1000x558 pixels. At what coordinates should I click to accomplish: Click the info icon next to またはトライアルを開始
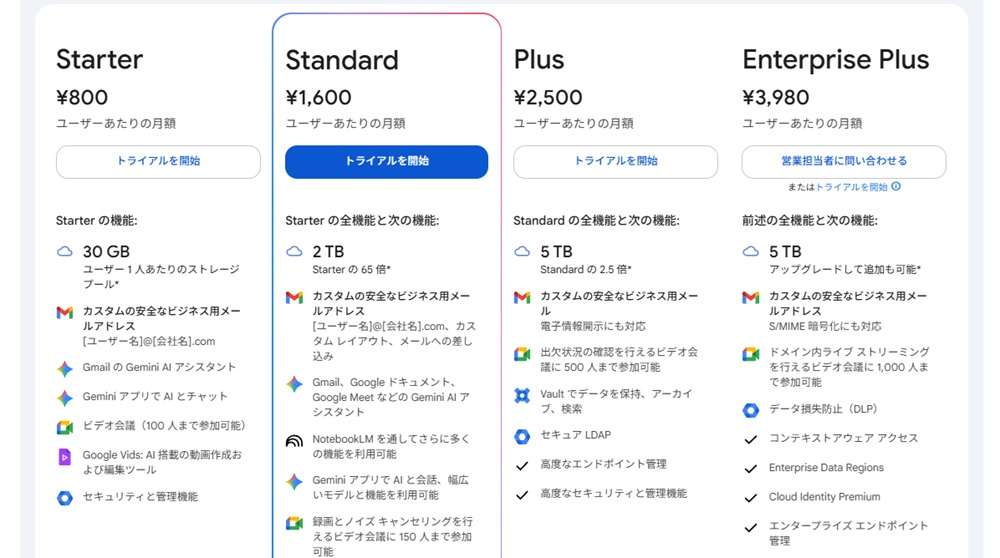click(896, 187)
